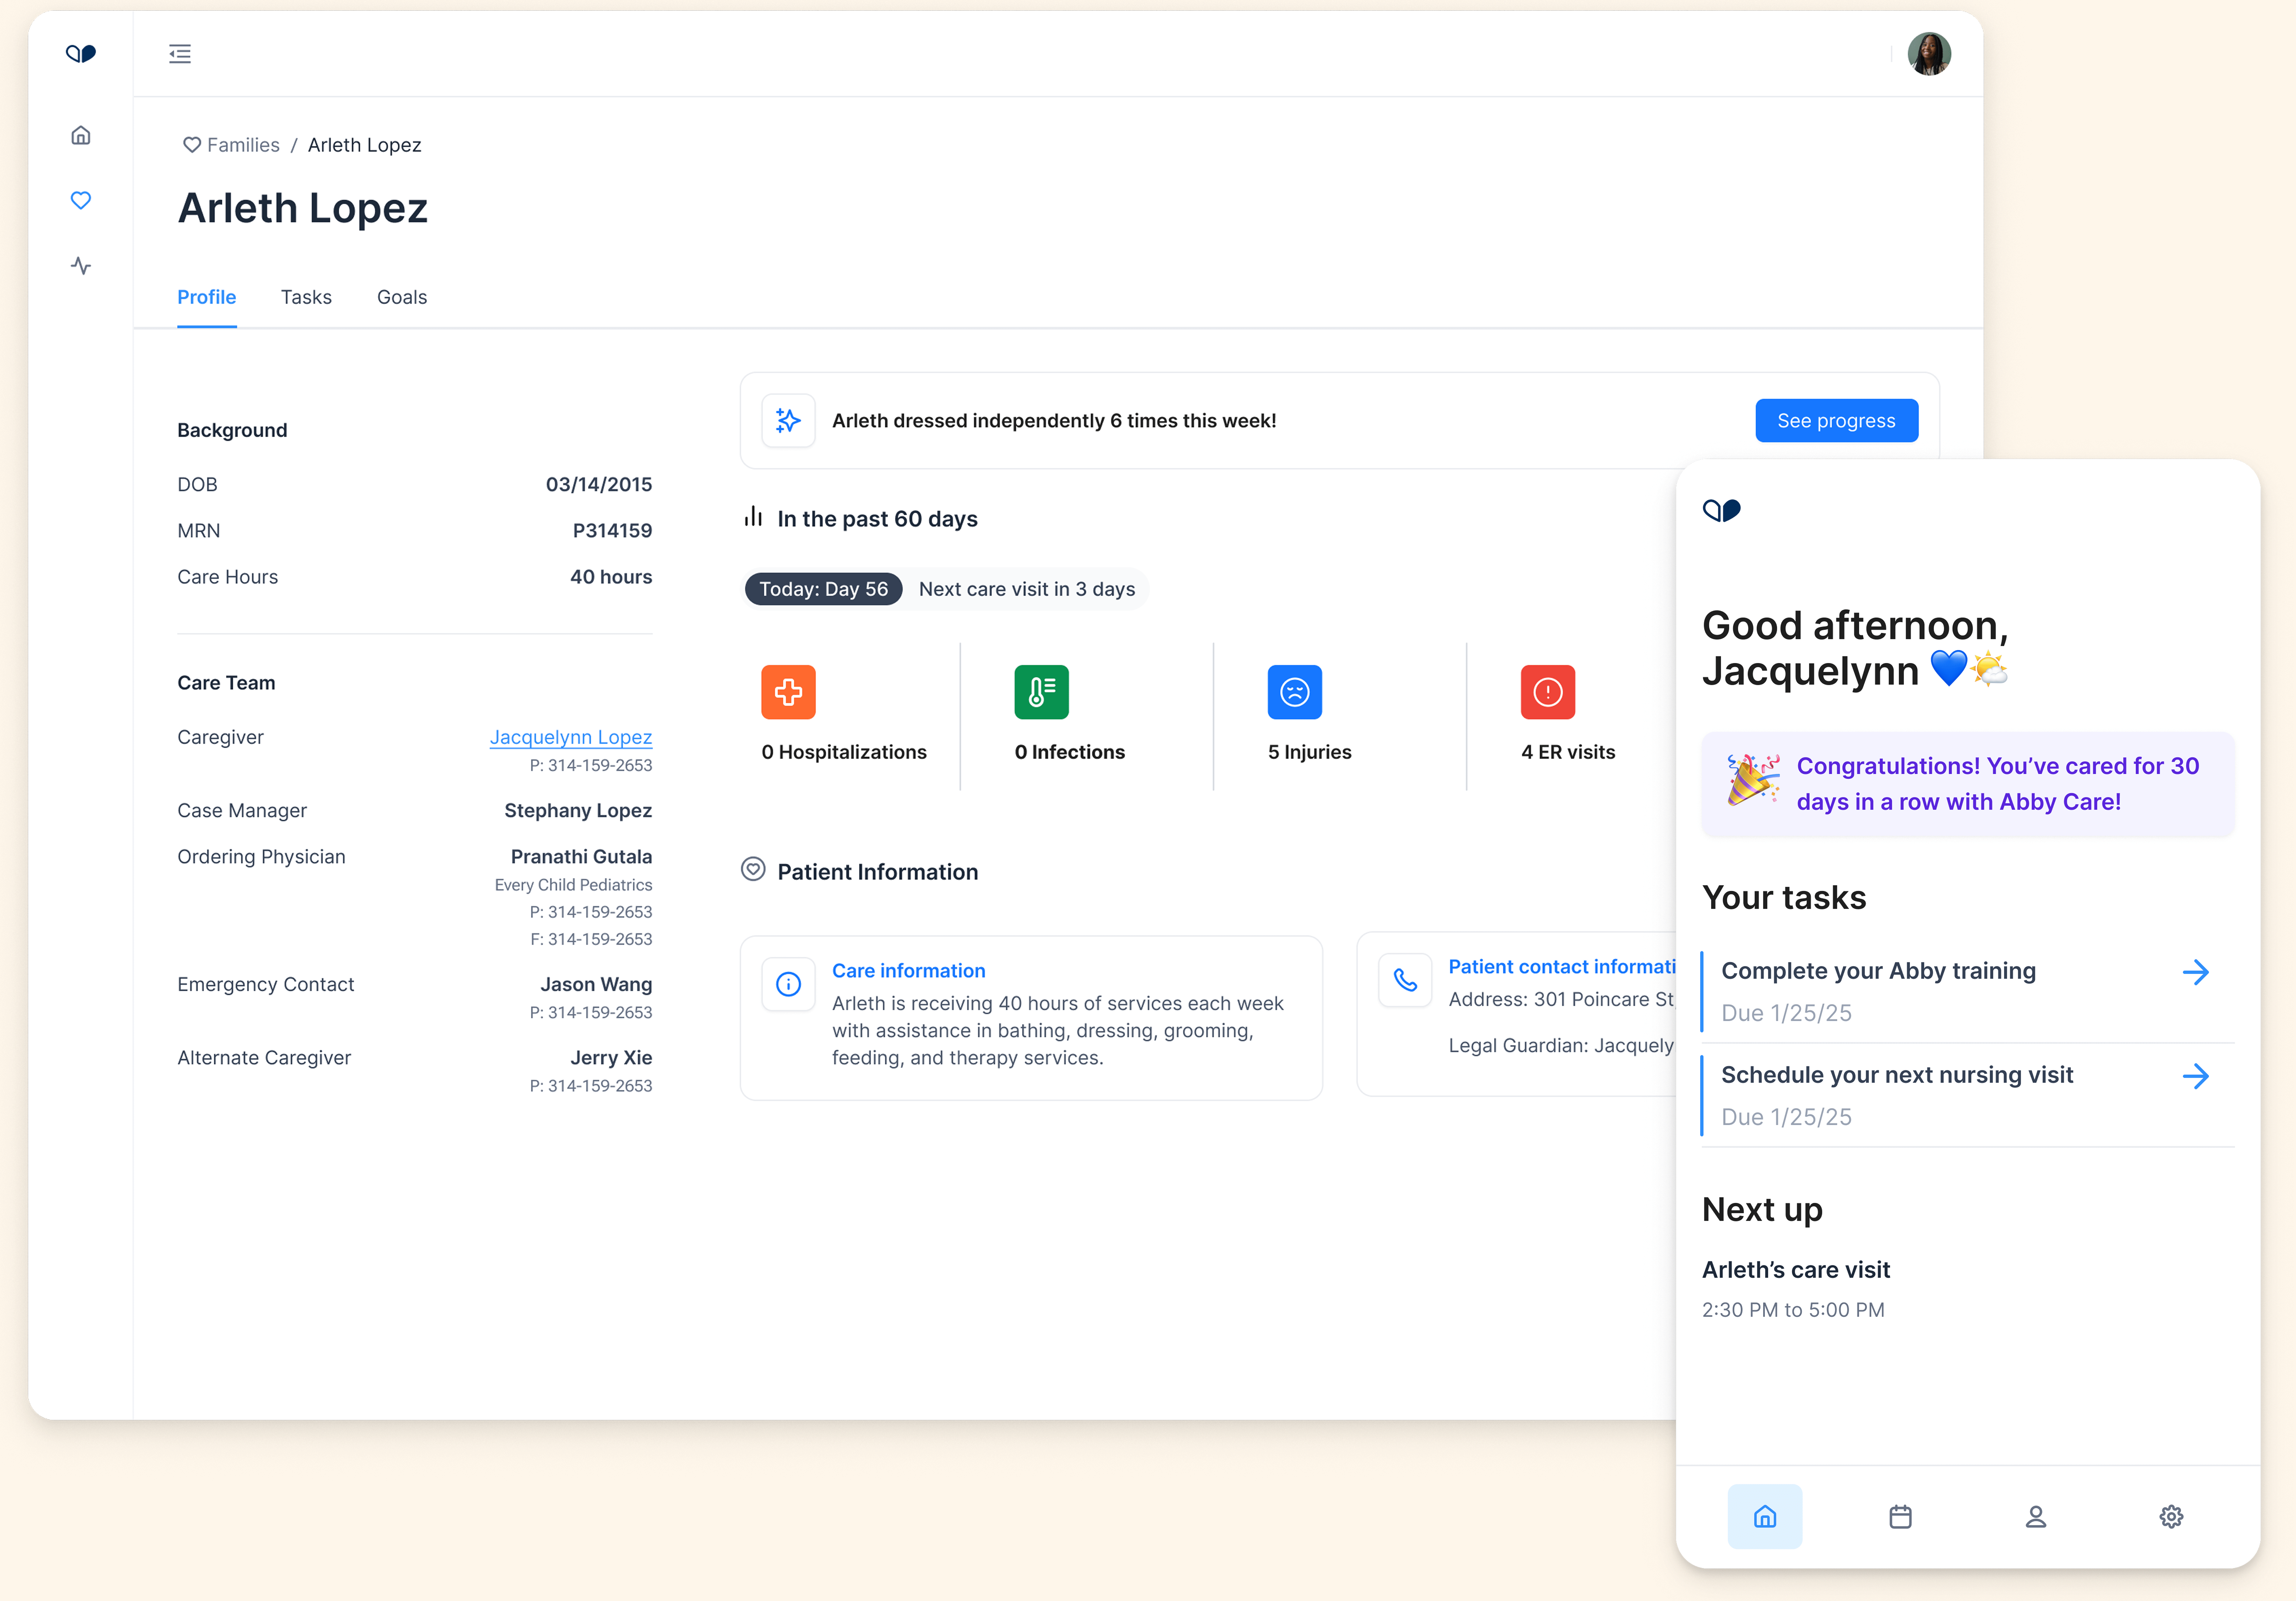
Task: Click the 4 ER visits stat
Action: tap(1568, 752)
